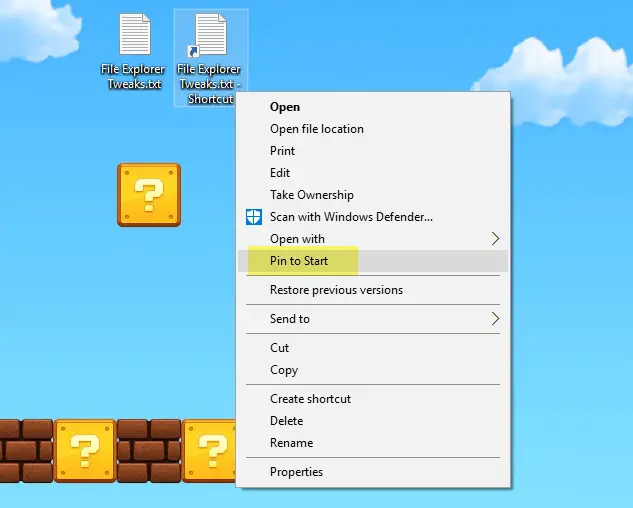Image resolution: width=633 pixels, height=508 pixels.
Task: Click the Windows Defender shield icon
Action: tap(254, 217)
